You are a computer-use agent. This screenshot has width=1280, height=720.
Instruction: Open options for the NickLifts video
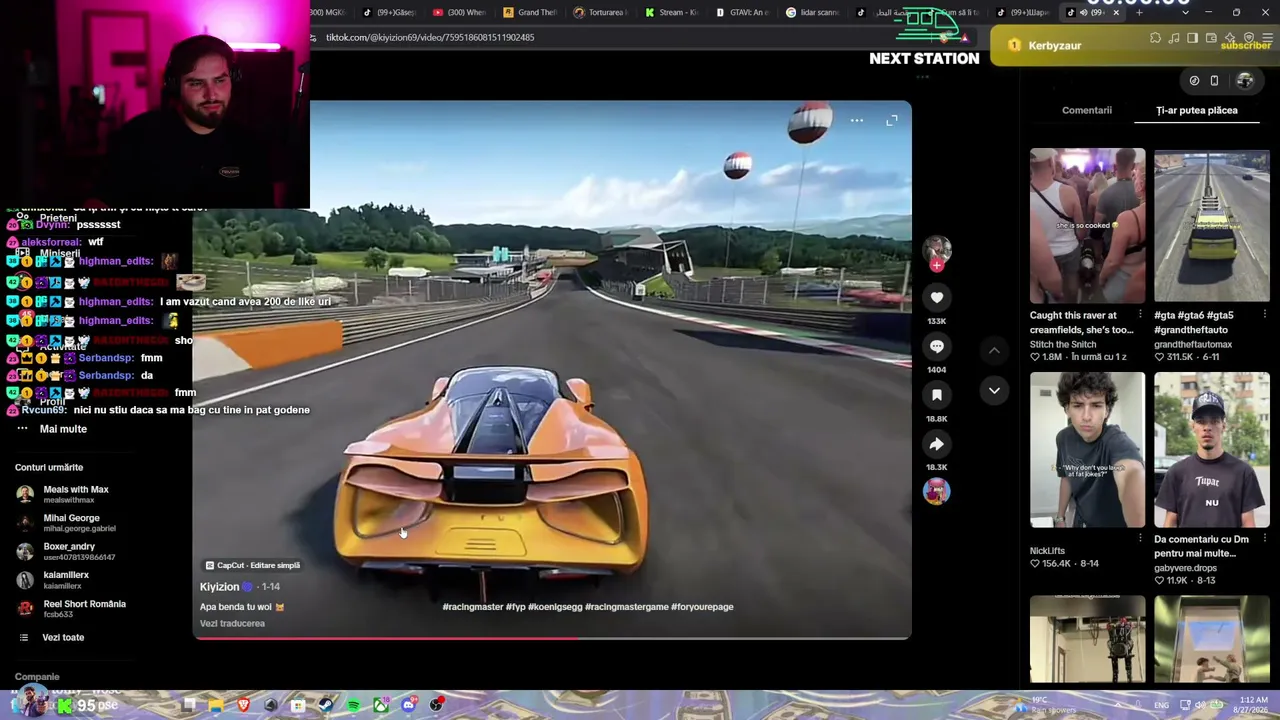(1140, 539)
